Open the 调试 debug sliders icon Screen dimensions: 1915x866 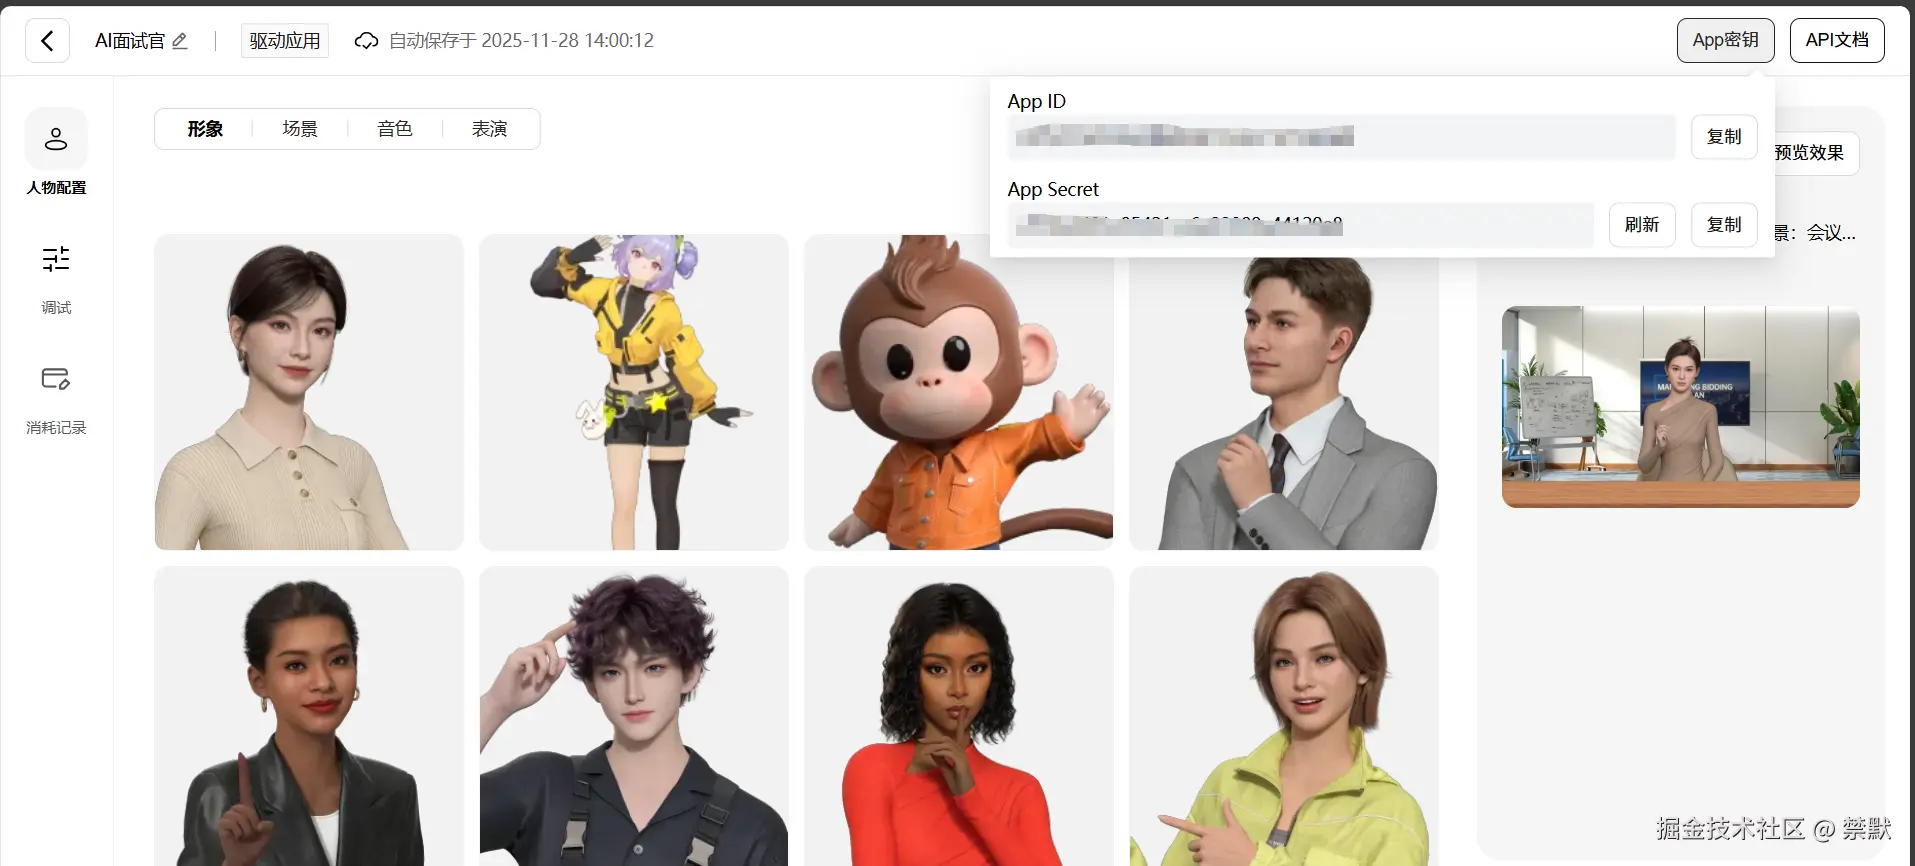pos(56,259)
